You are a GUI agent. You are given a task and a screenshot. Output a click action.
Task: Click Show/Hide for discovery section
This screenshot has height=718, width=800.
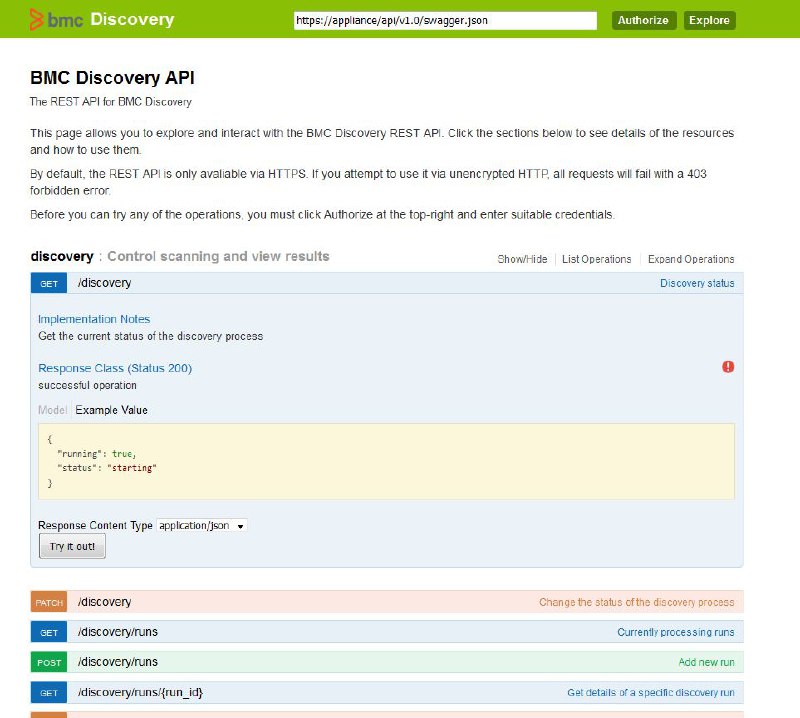(x=522, y=259)
